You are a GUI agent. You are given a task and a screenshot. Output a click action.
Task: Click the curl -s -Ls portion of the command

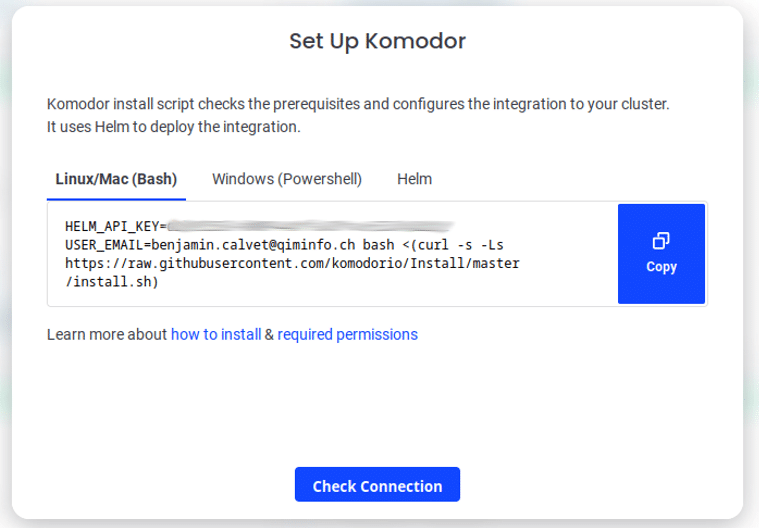click(x=460, y=245)
